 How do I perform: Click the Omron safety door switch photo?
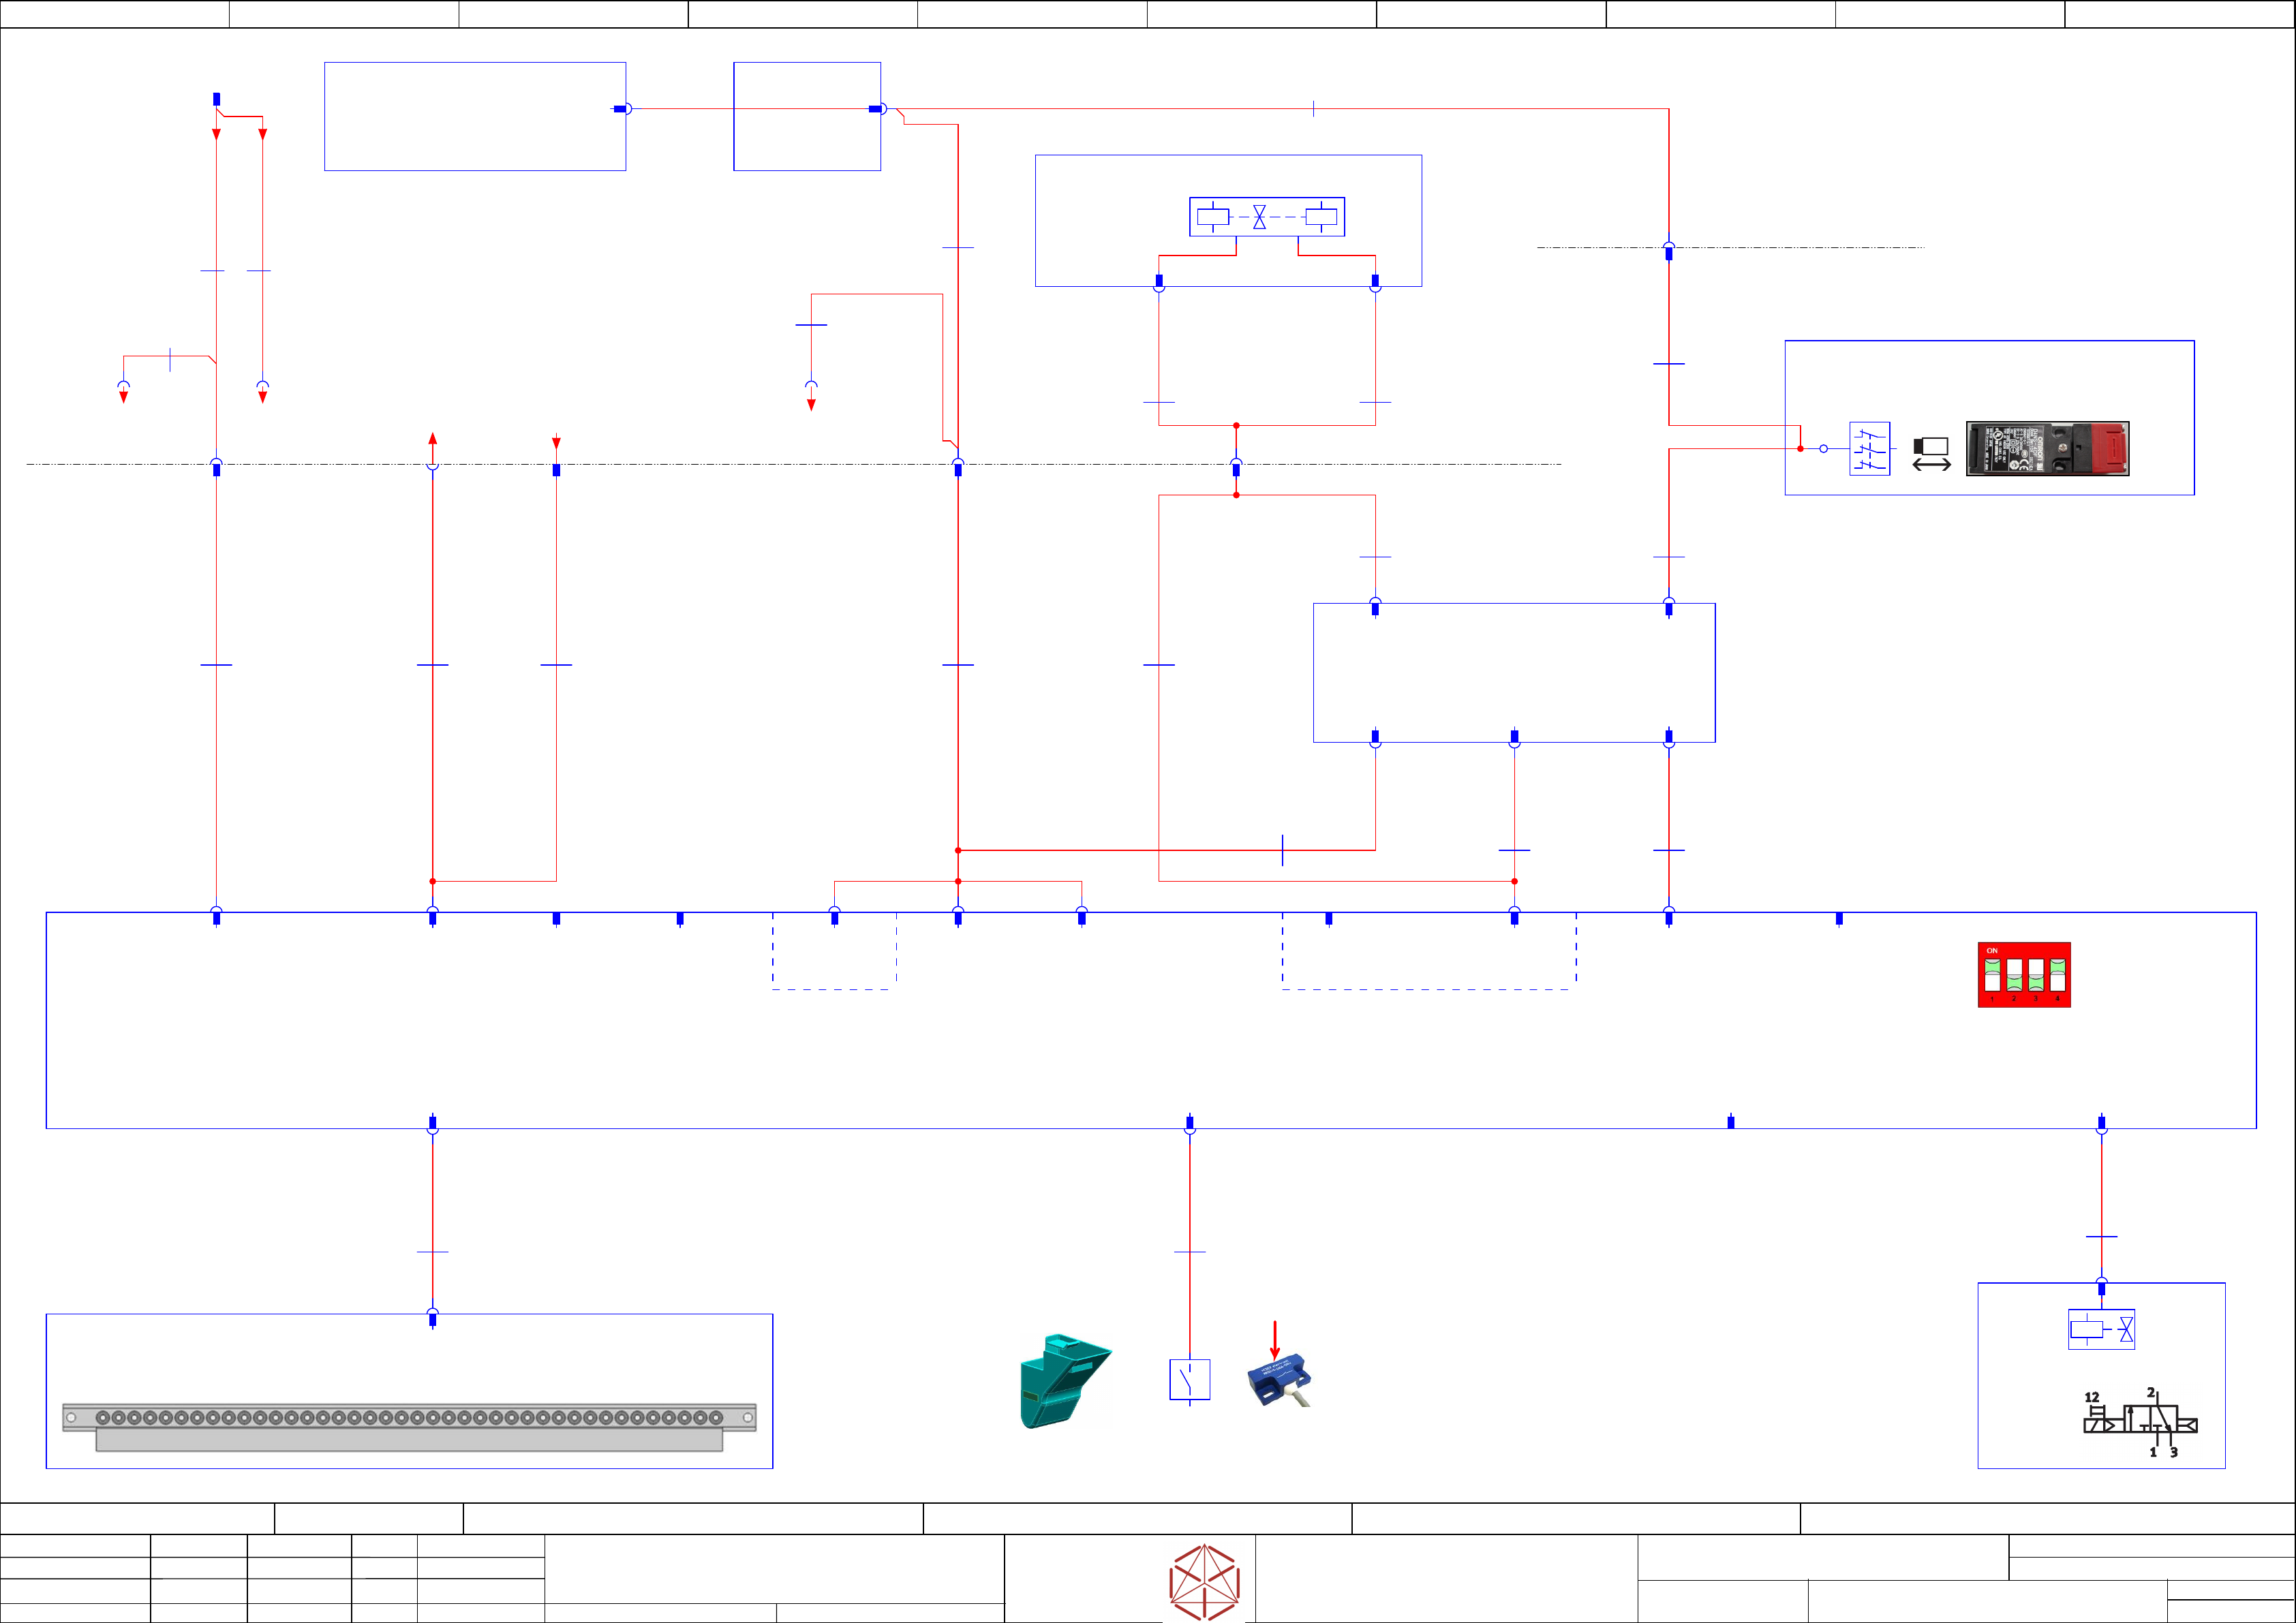[2047, 448]
